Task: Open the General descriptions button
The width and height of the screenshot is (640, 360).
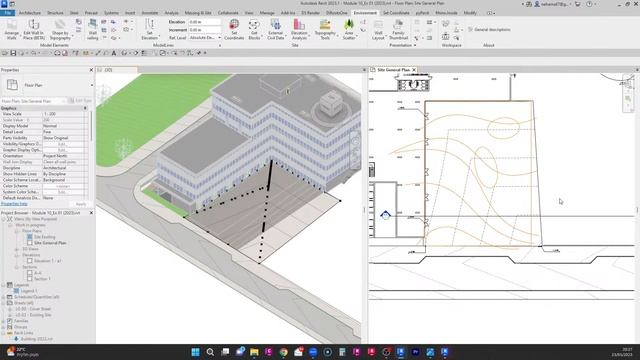Action: coord(489,29)
